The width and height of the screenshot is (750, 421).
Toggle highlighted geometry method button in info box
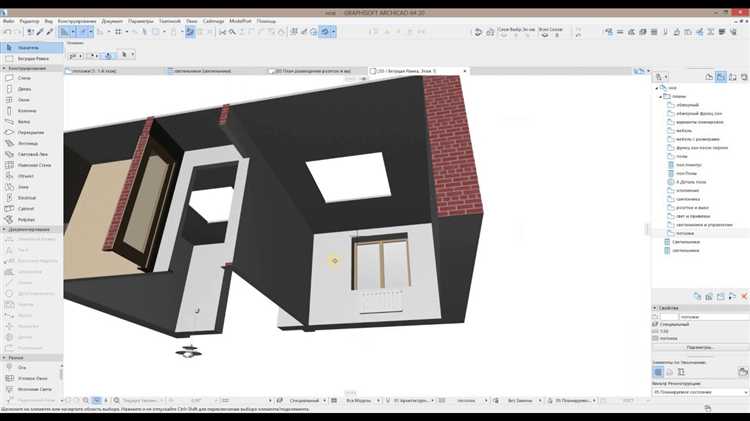tap(108, 55)
